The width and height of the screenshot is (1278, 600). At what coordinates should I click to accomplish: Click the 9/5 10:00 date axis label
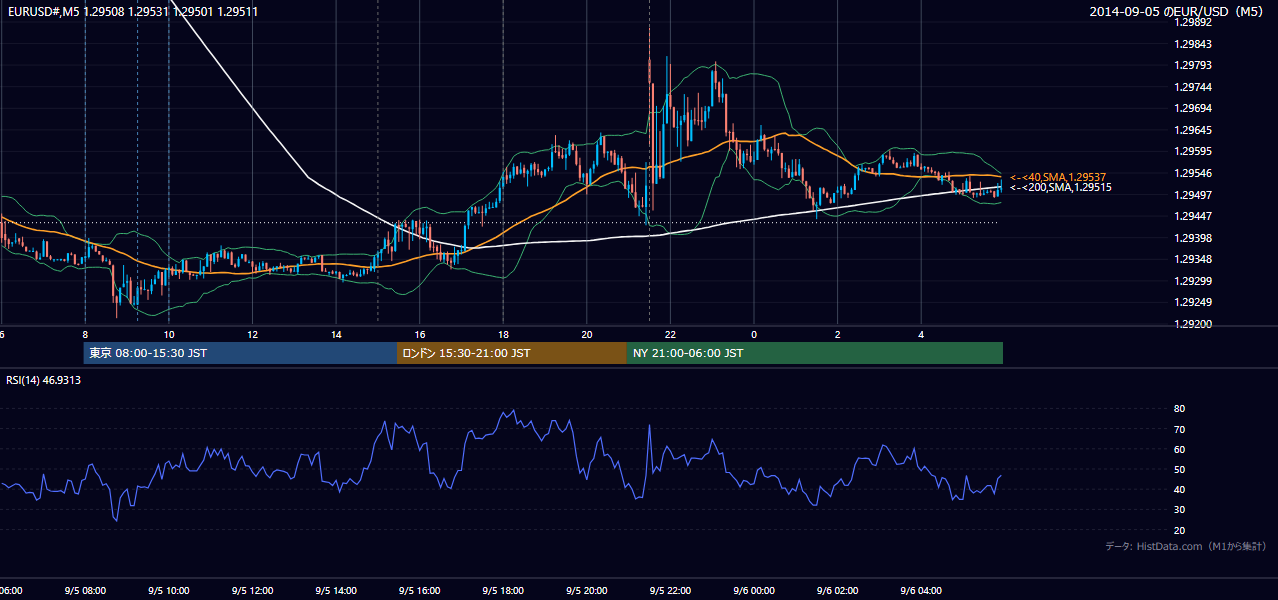click(x=169, y=590)
